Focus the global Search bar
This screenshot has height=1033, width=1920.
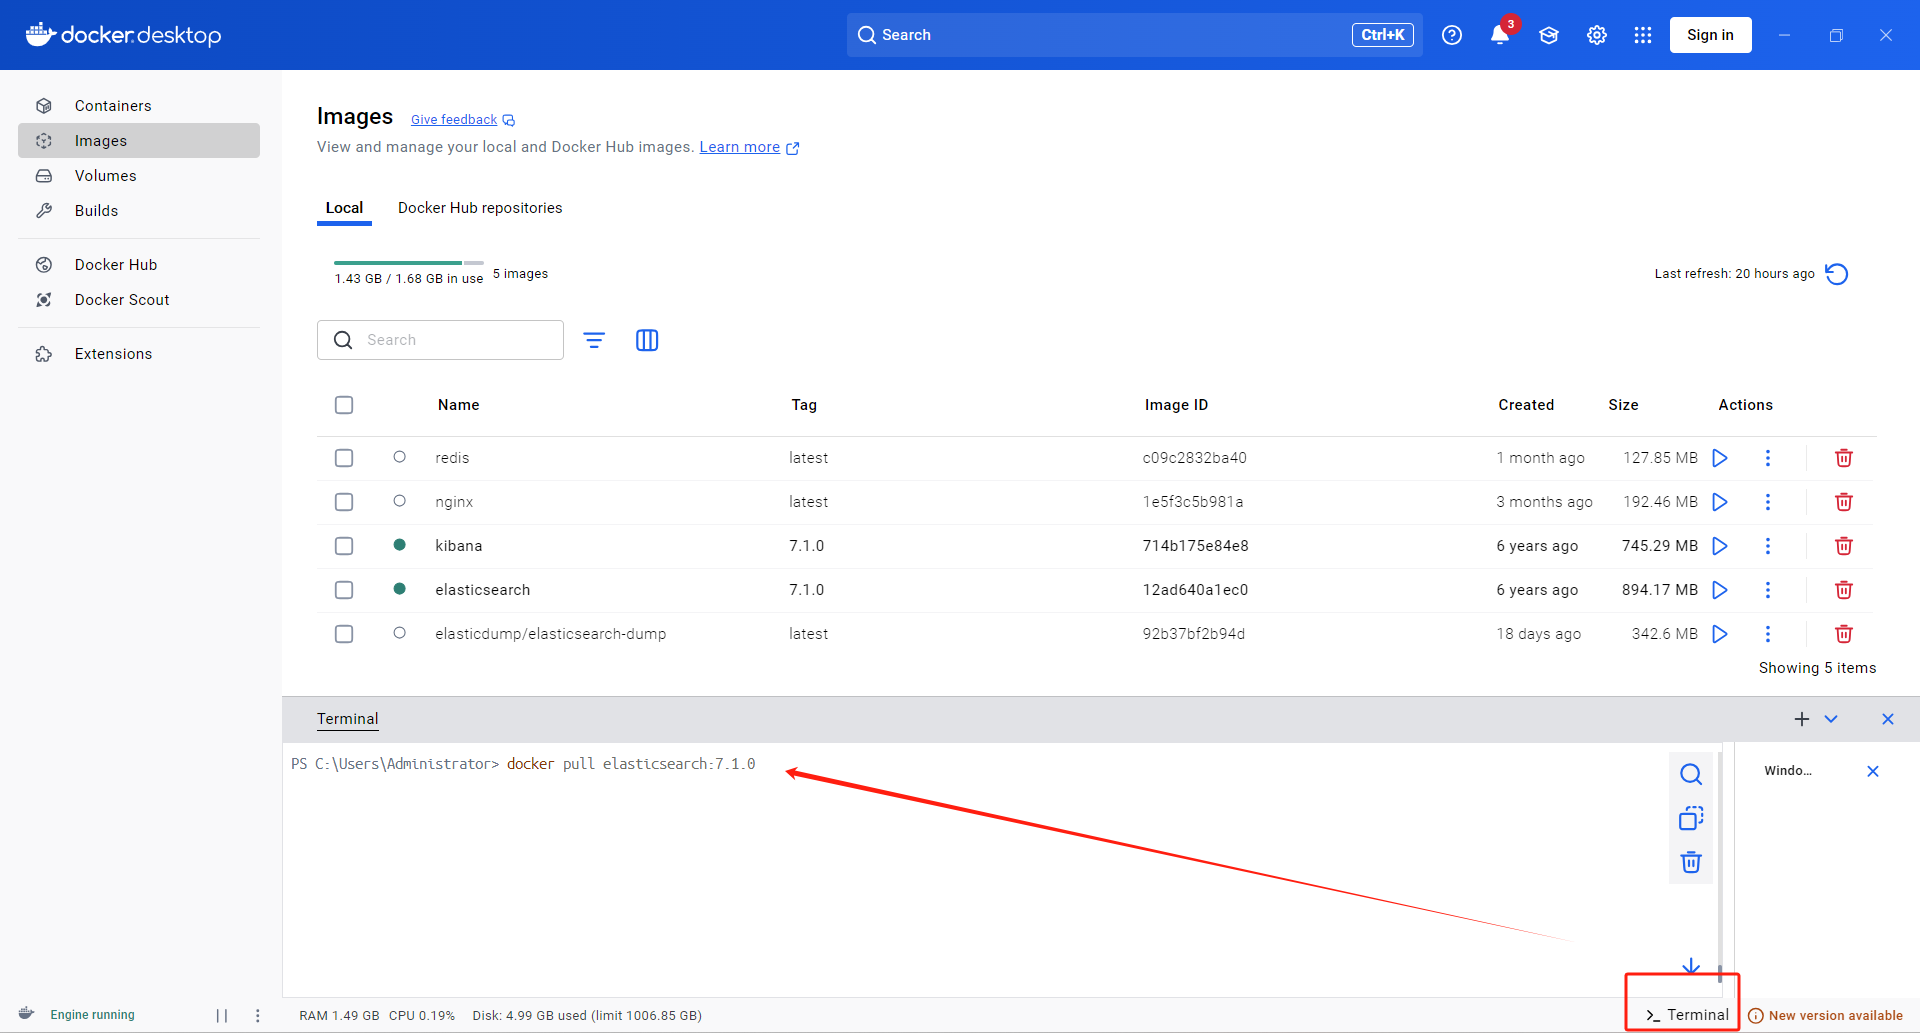(x=1134, y=35)
